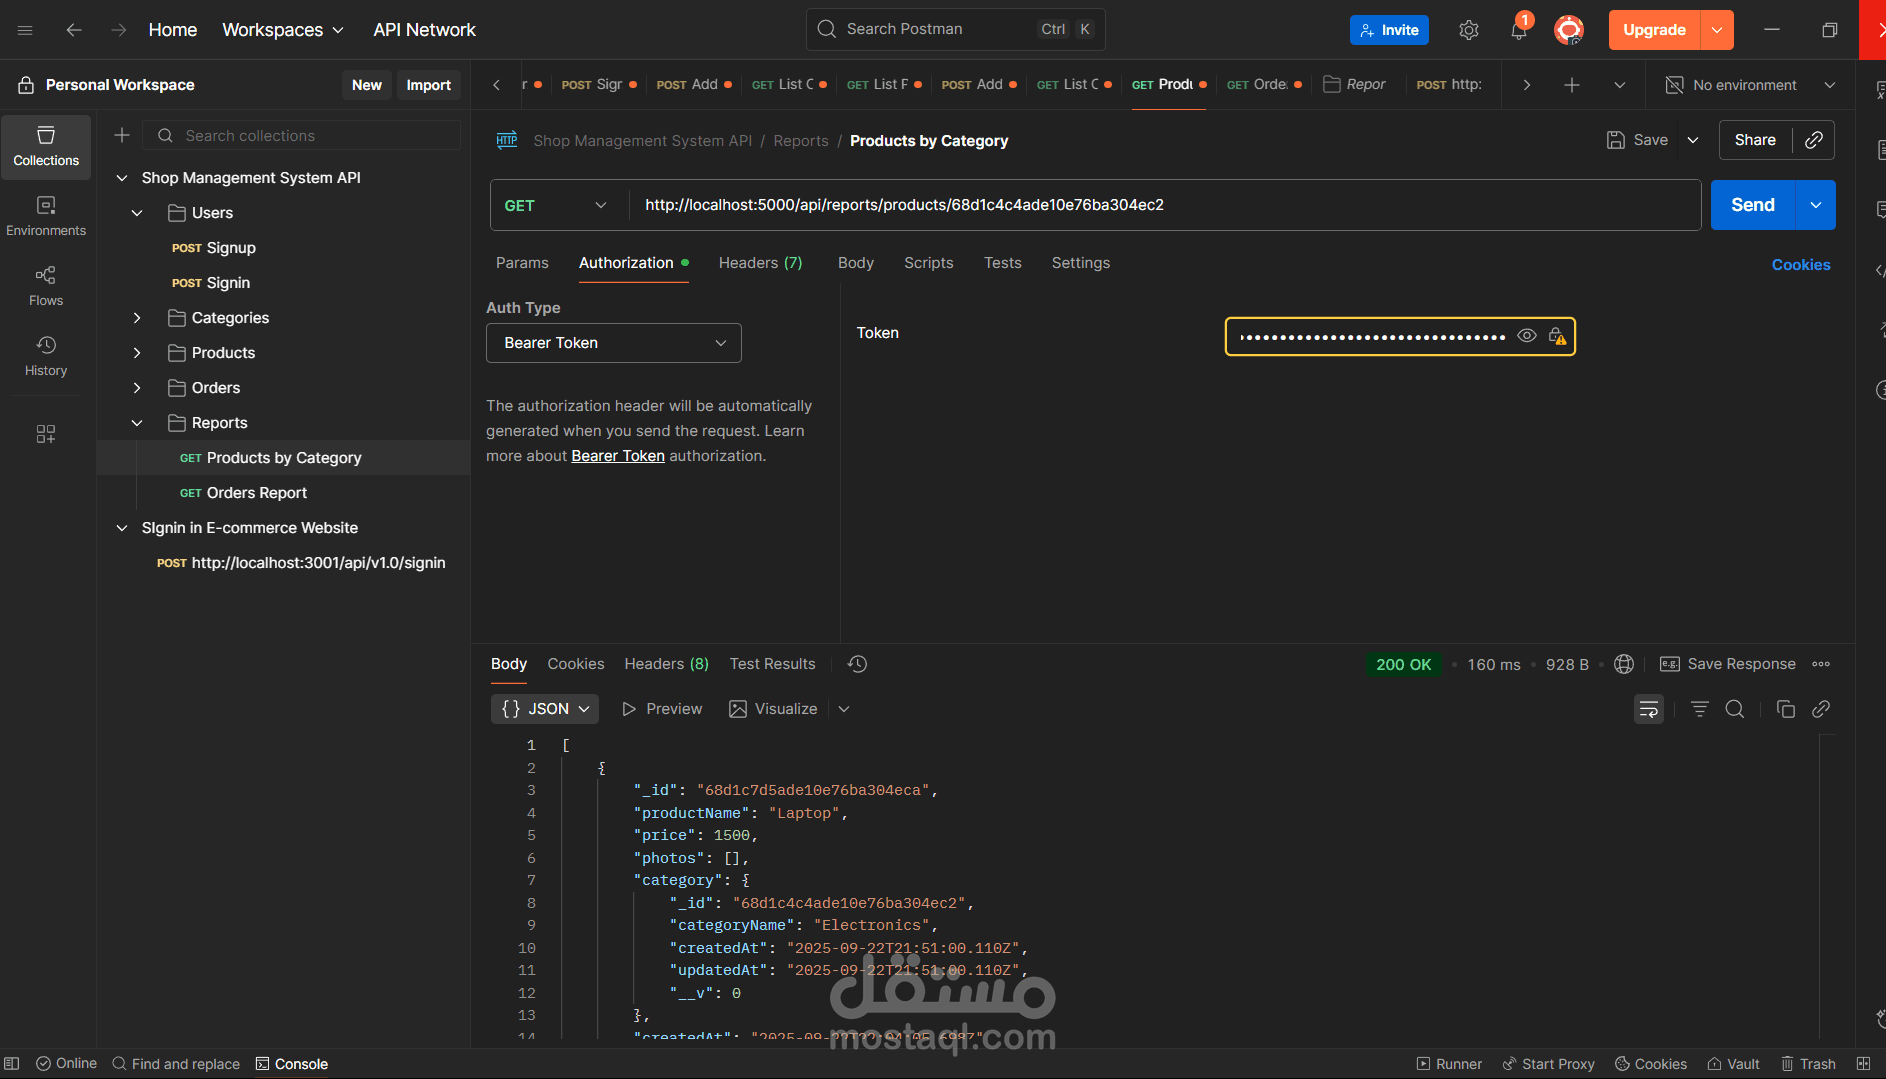Screen dimensions: 1886x1079
Task: Search within the response body
Action: click(1735, 709)
